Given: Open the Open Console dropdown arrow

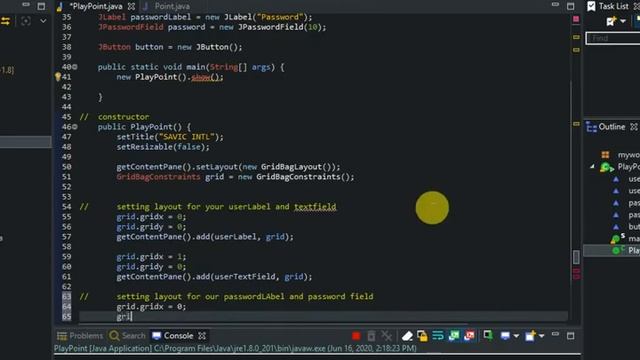Looking at the screenshot, I should (x=541, y=336).
